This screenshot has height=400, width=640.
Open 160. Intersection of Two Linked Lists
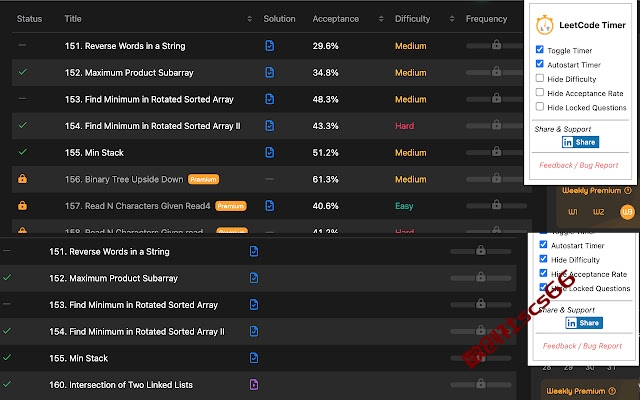click(121, 385)
